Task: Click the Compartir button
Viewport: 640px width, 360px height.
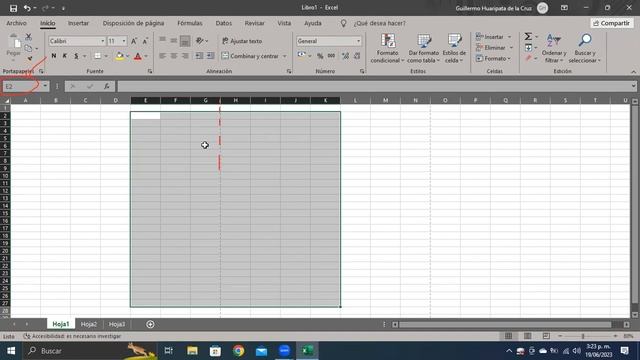Action: (611, 23)
